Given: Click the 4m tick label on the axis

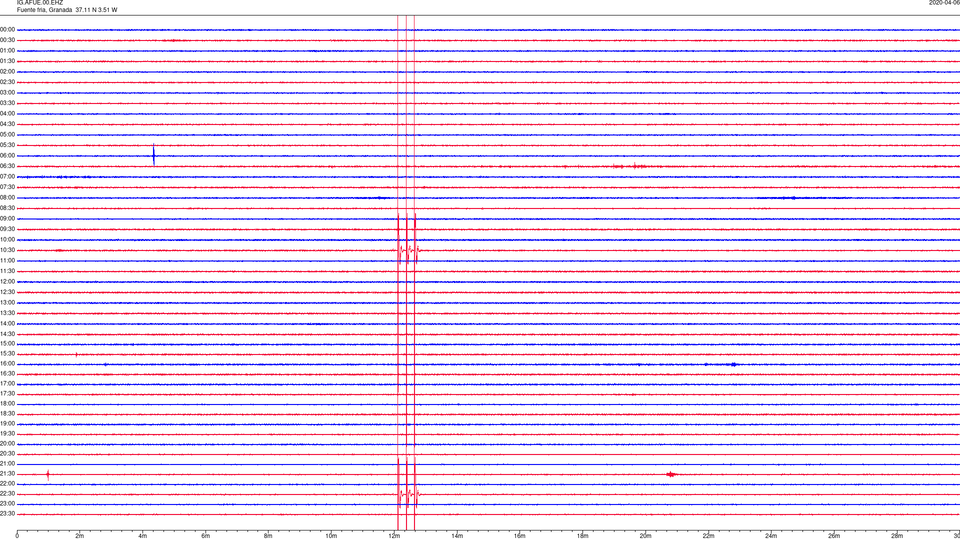Looking at the screenshot, I should (143, 536).
